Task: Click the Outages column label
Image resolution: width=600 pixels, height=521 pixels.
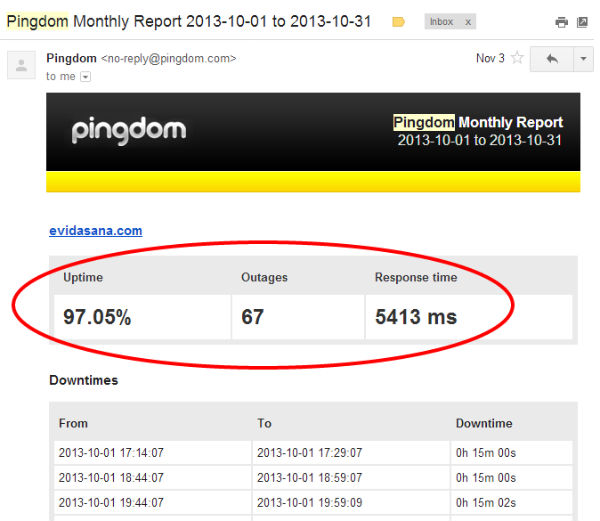Action: (x=264, y=277)
